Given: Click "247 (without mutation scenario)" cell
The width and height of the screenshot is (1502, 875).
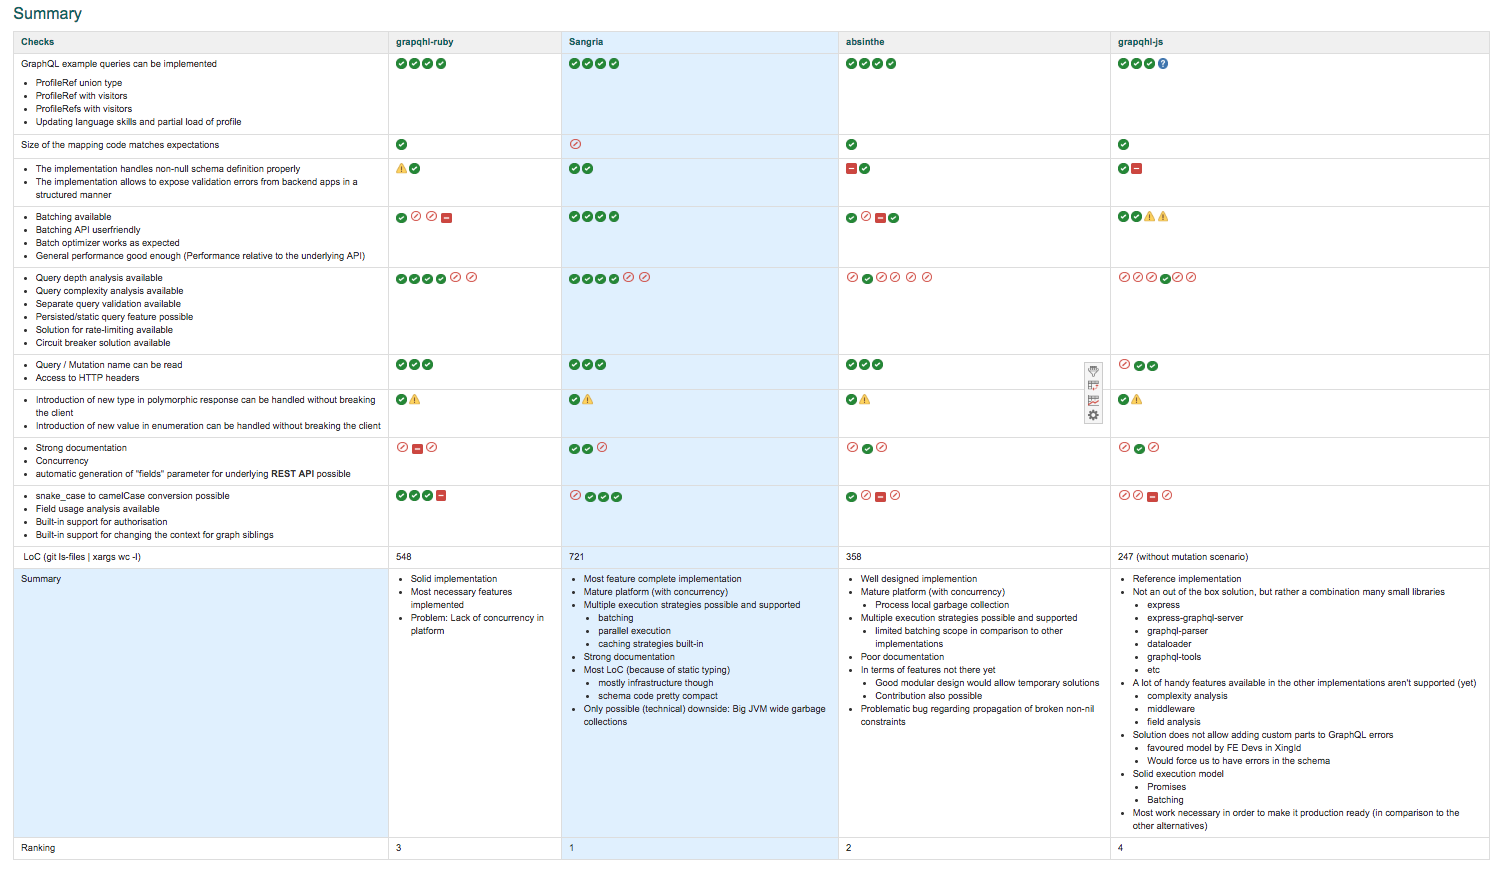Looking at the screenshot, I should pos(1183,557).
